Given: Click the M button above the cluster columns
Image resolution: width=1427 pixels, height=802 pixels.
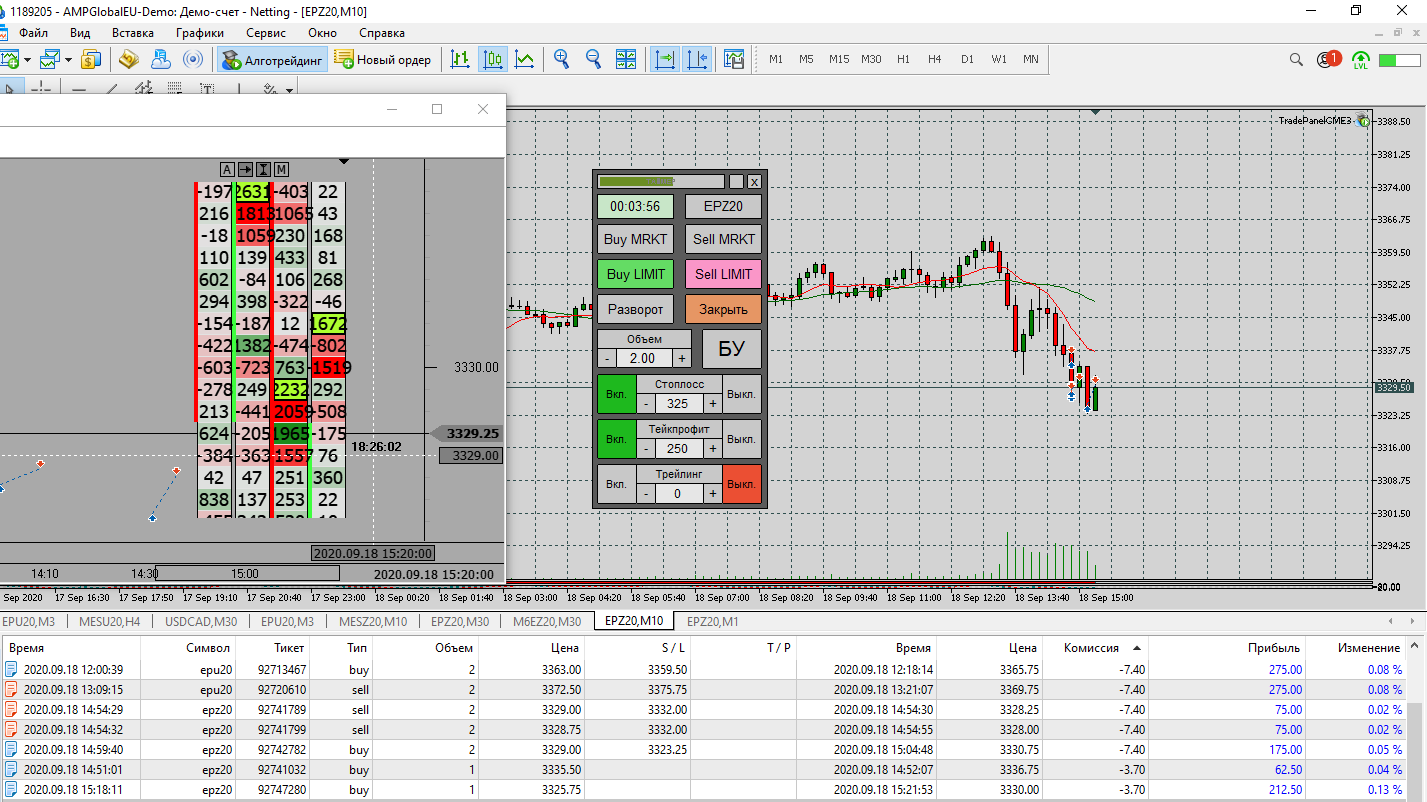Looking at the screenshot, I should (x=281, y=169).
